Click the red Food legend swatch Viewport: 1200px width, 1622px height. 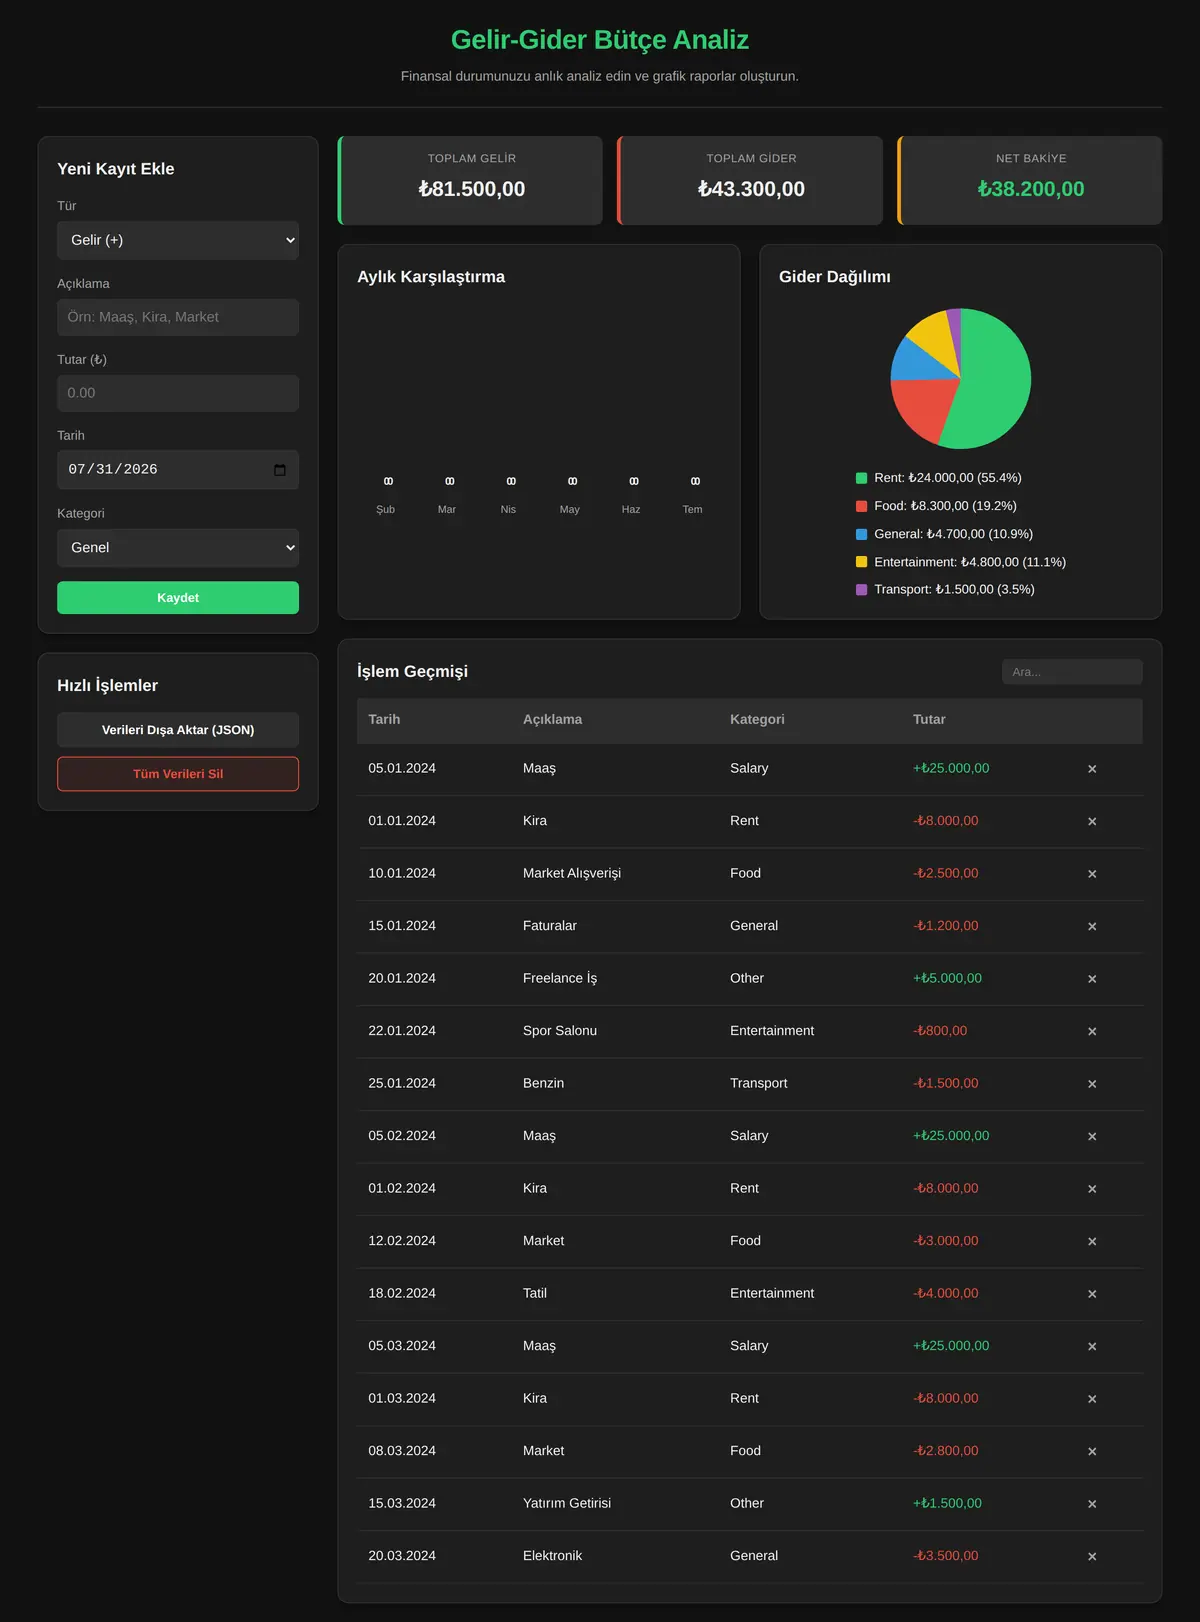(862, 506)
